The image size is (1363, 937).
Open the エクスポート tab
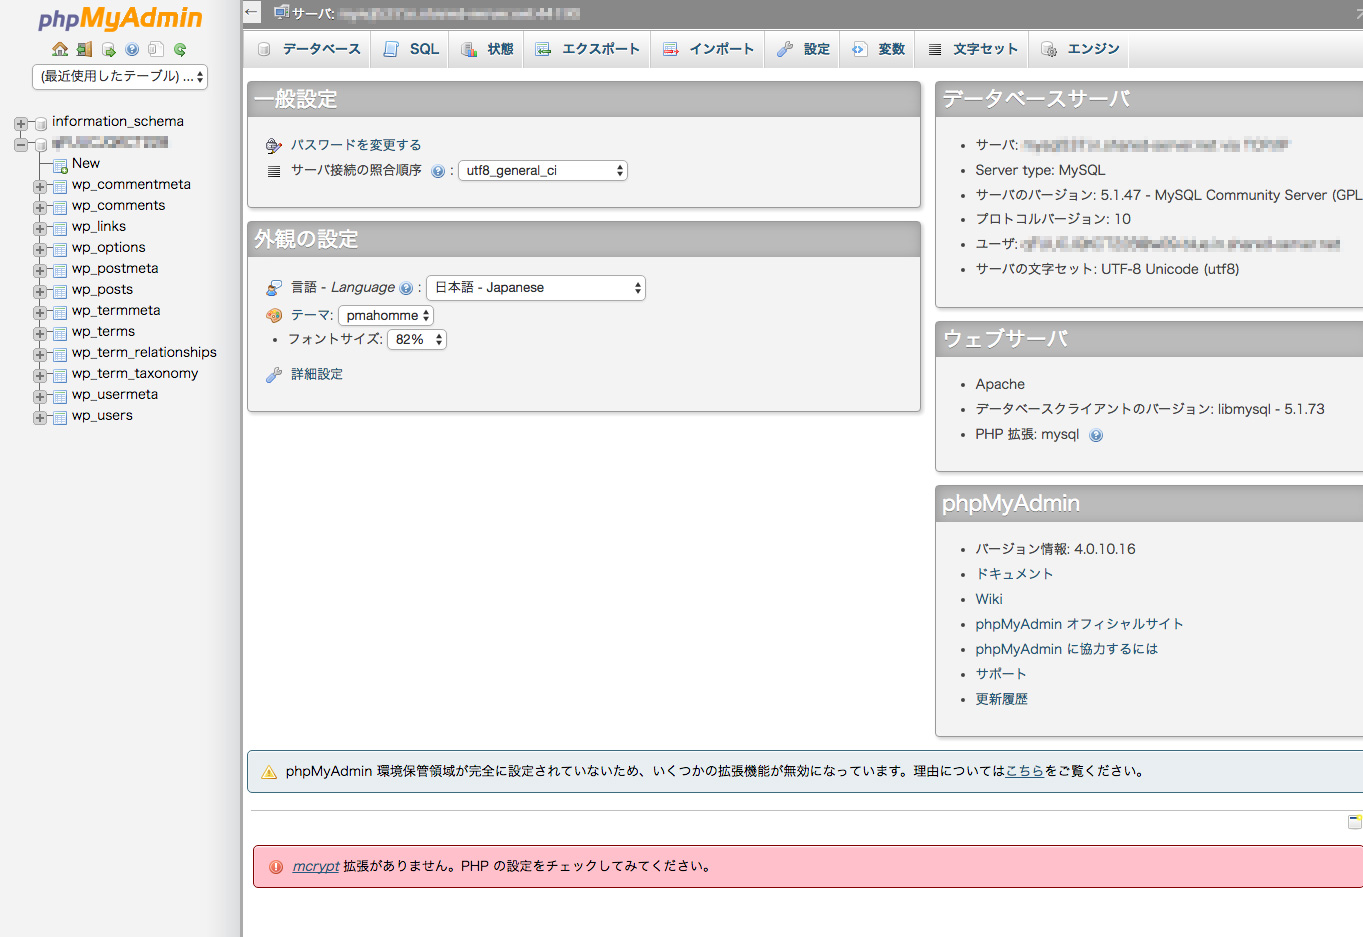pos(588,49)
